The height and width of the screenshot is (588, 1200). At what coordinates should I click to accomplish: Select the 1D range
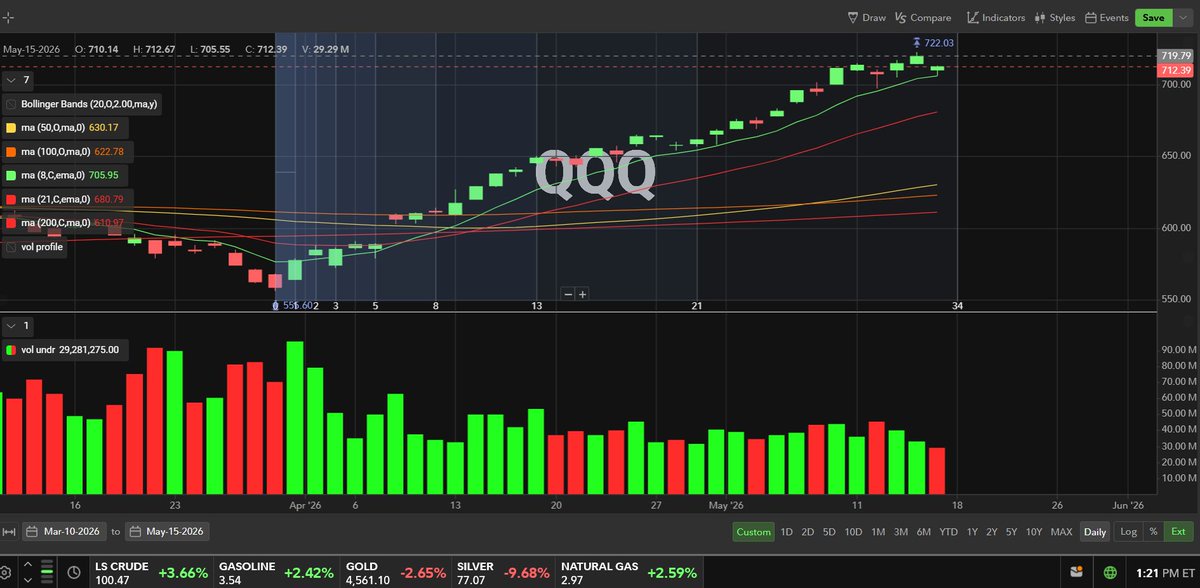click(787, 532)
